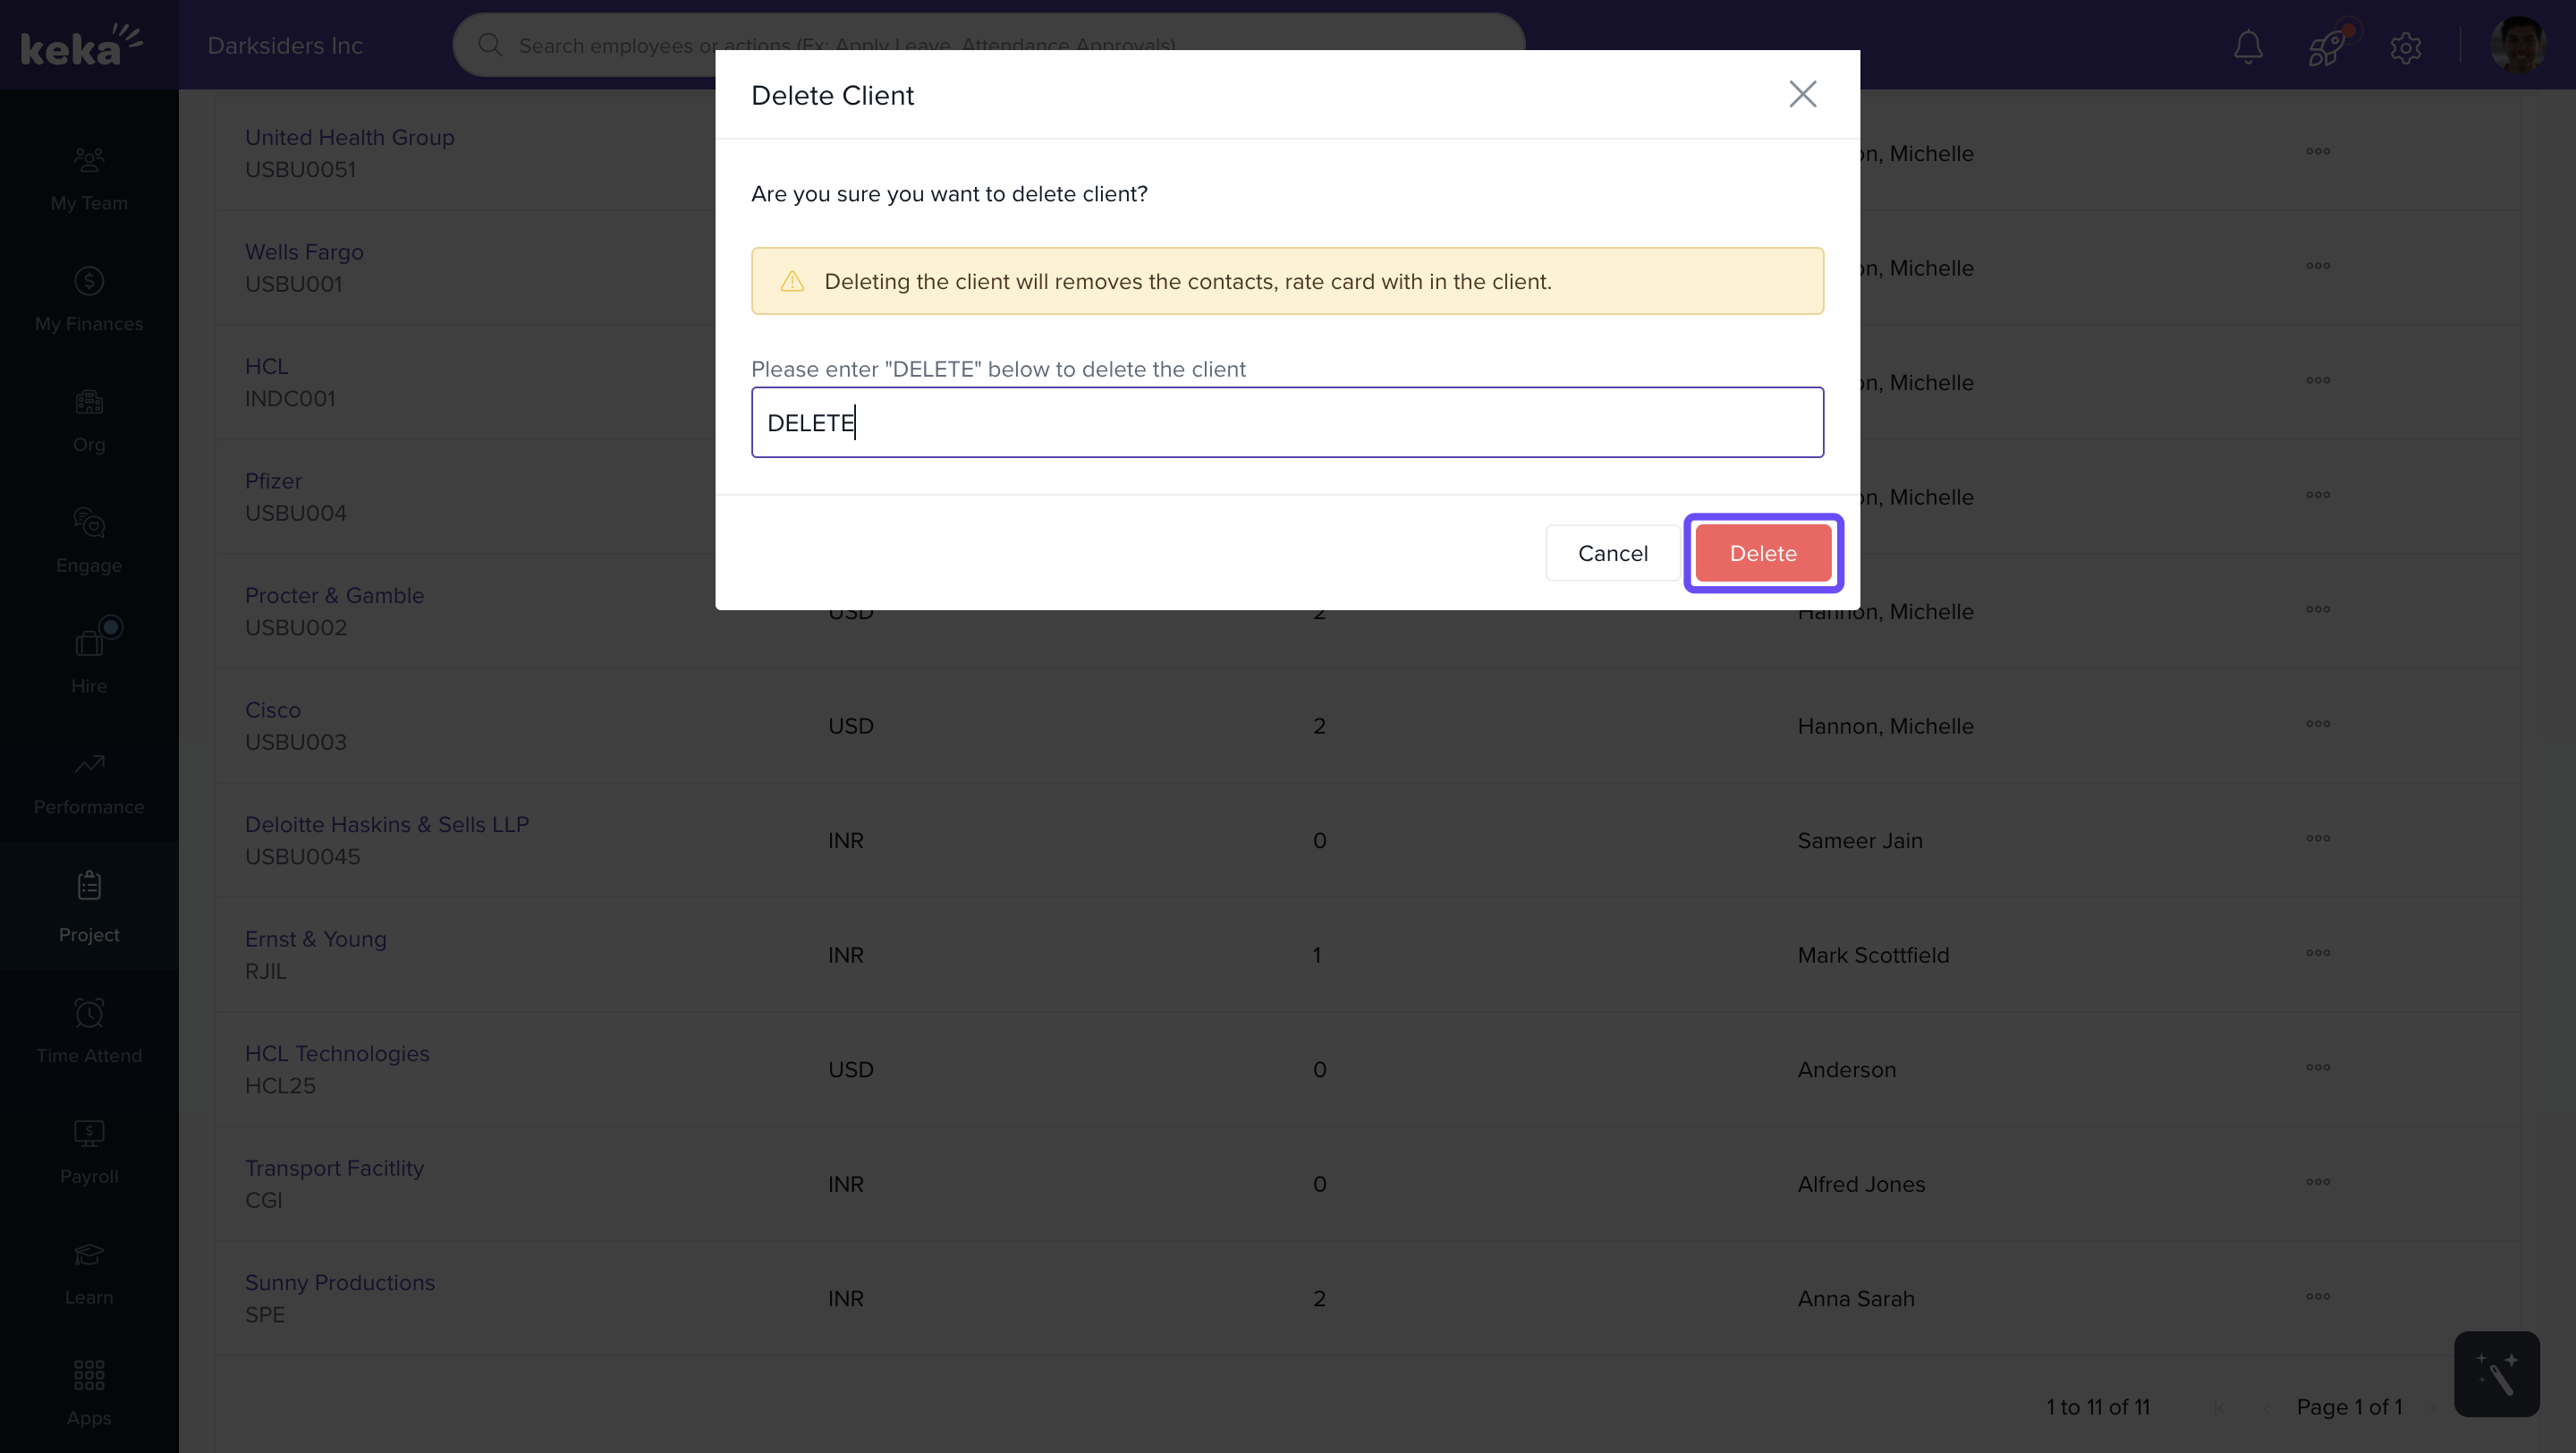Open the Payroll module
This screenshot has height=1453, width=2576.
click(89, 1151)
